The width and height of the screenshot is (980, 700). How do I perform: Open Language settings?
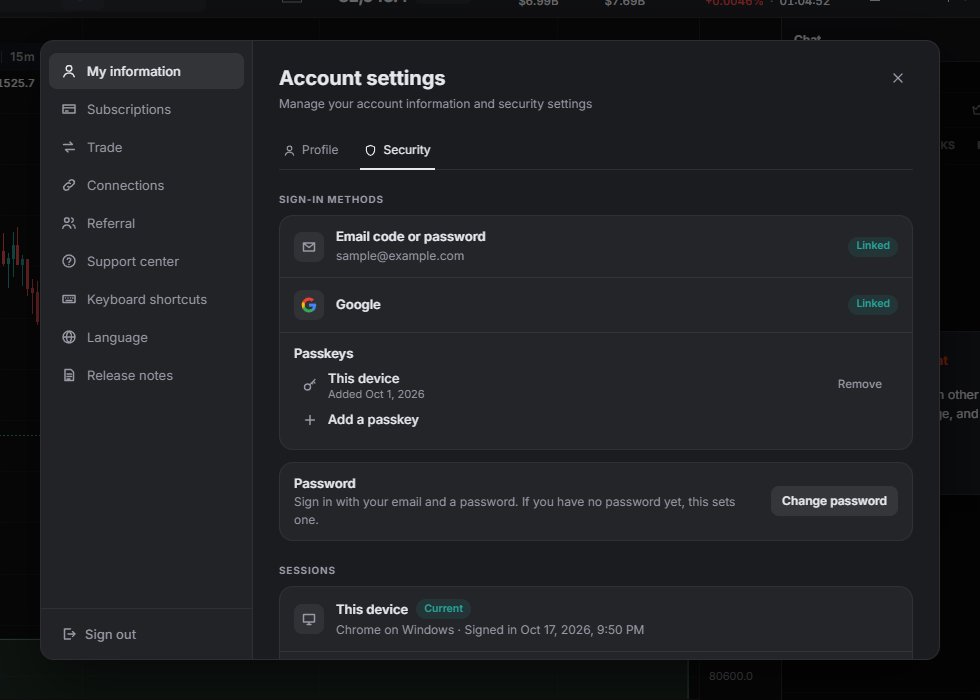pos(146,338)
